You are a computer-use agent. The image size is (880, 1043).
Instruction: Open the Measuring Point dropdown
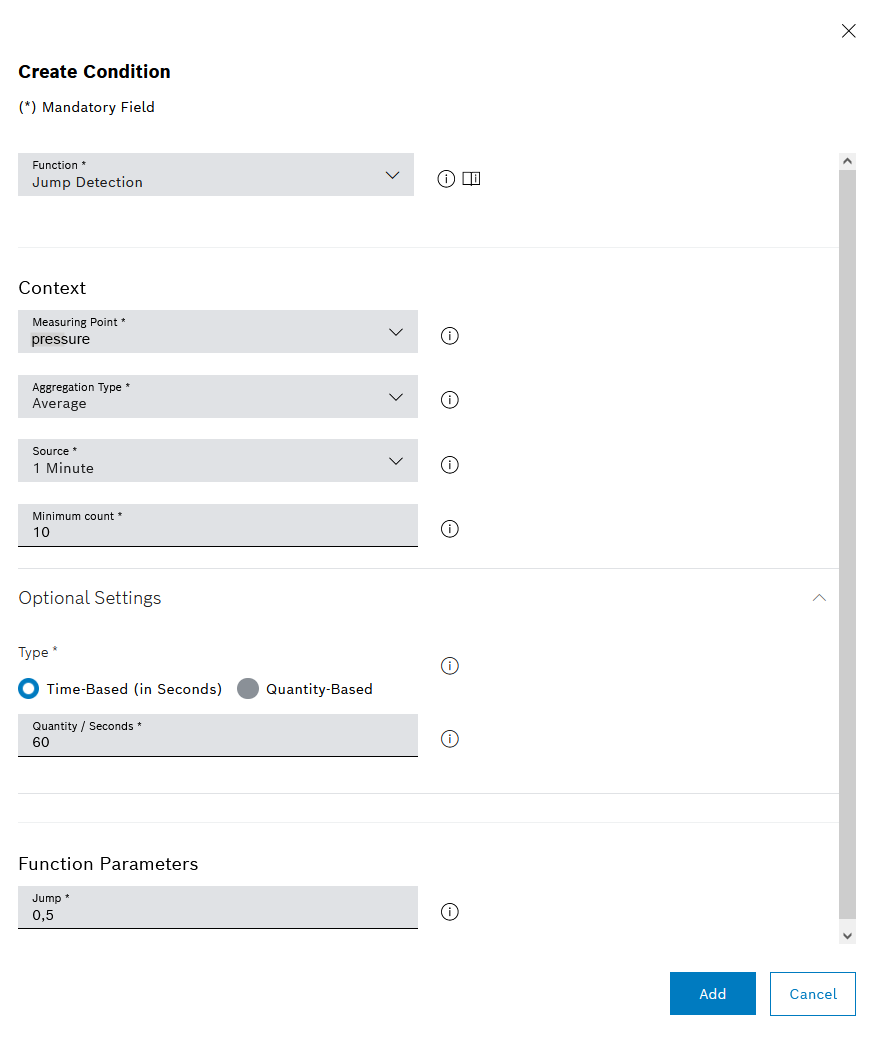coord(218,331)
